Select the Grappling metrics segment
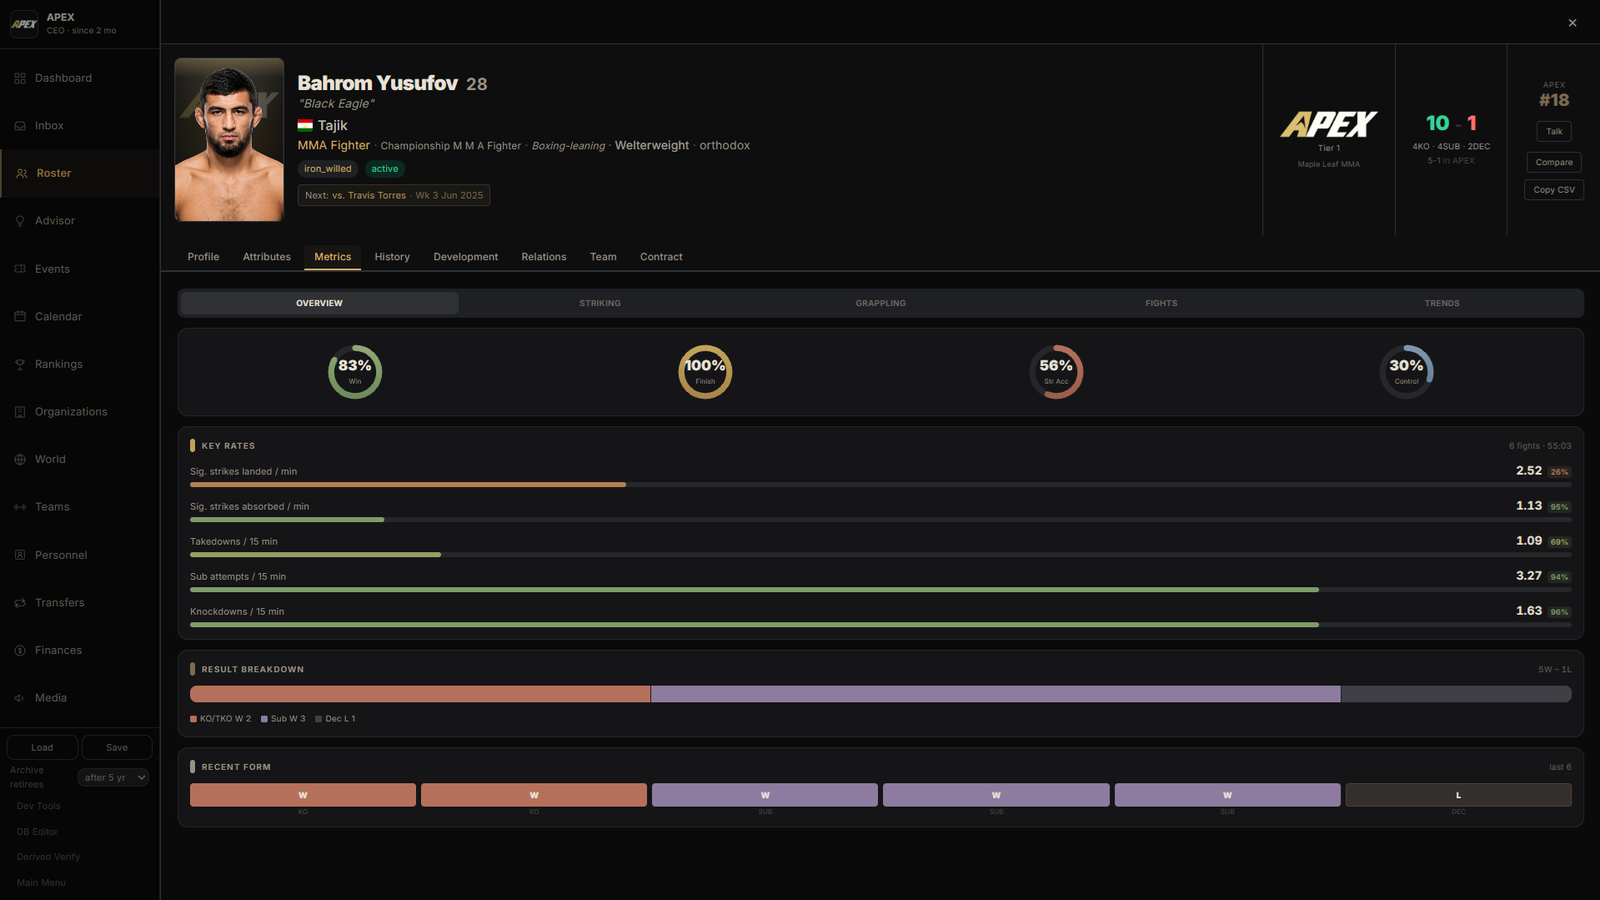 point(881,303)
